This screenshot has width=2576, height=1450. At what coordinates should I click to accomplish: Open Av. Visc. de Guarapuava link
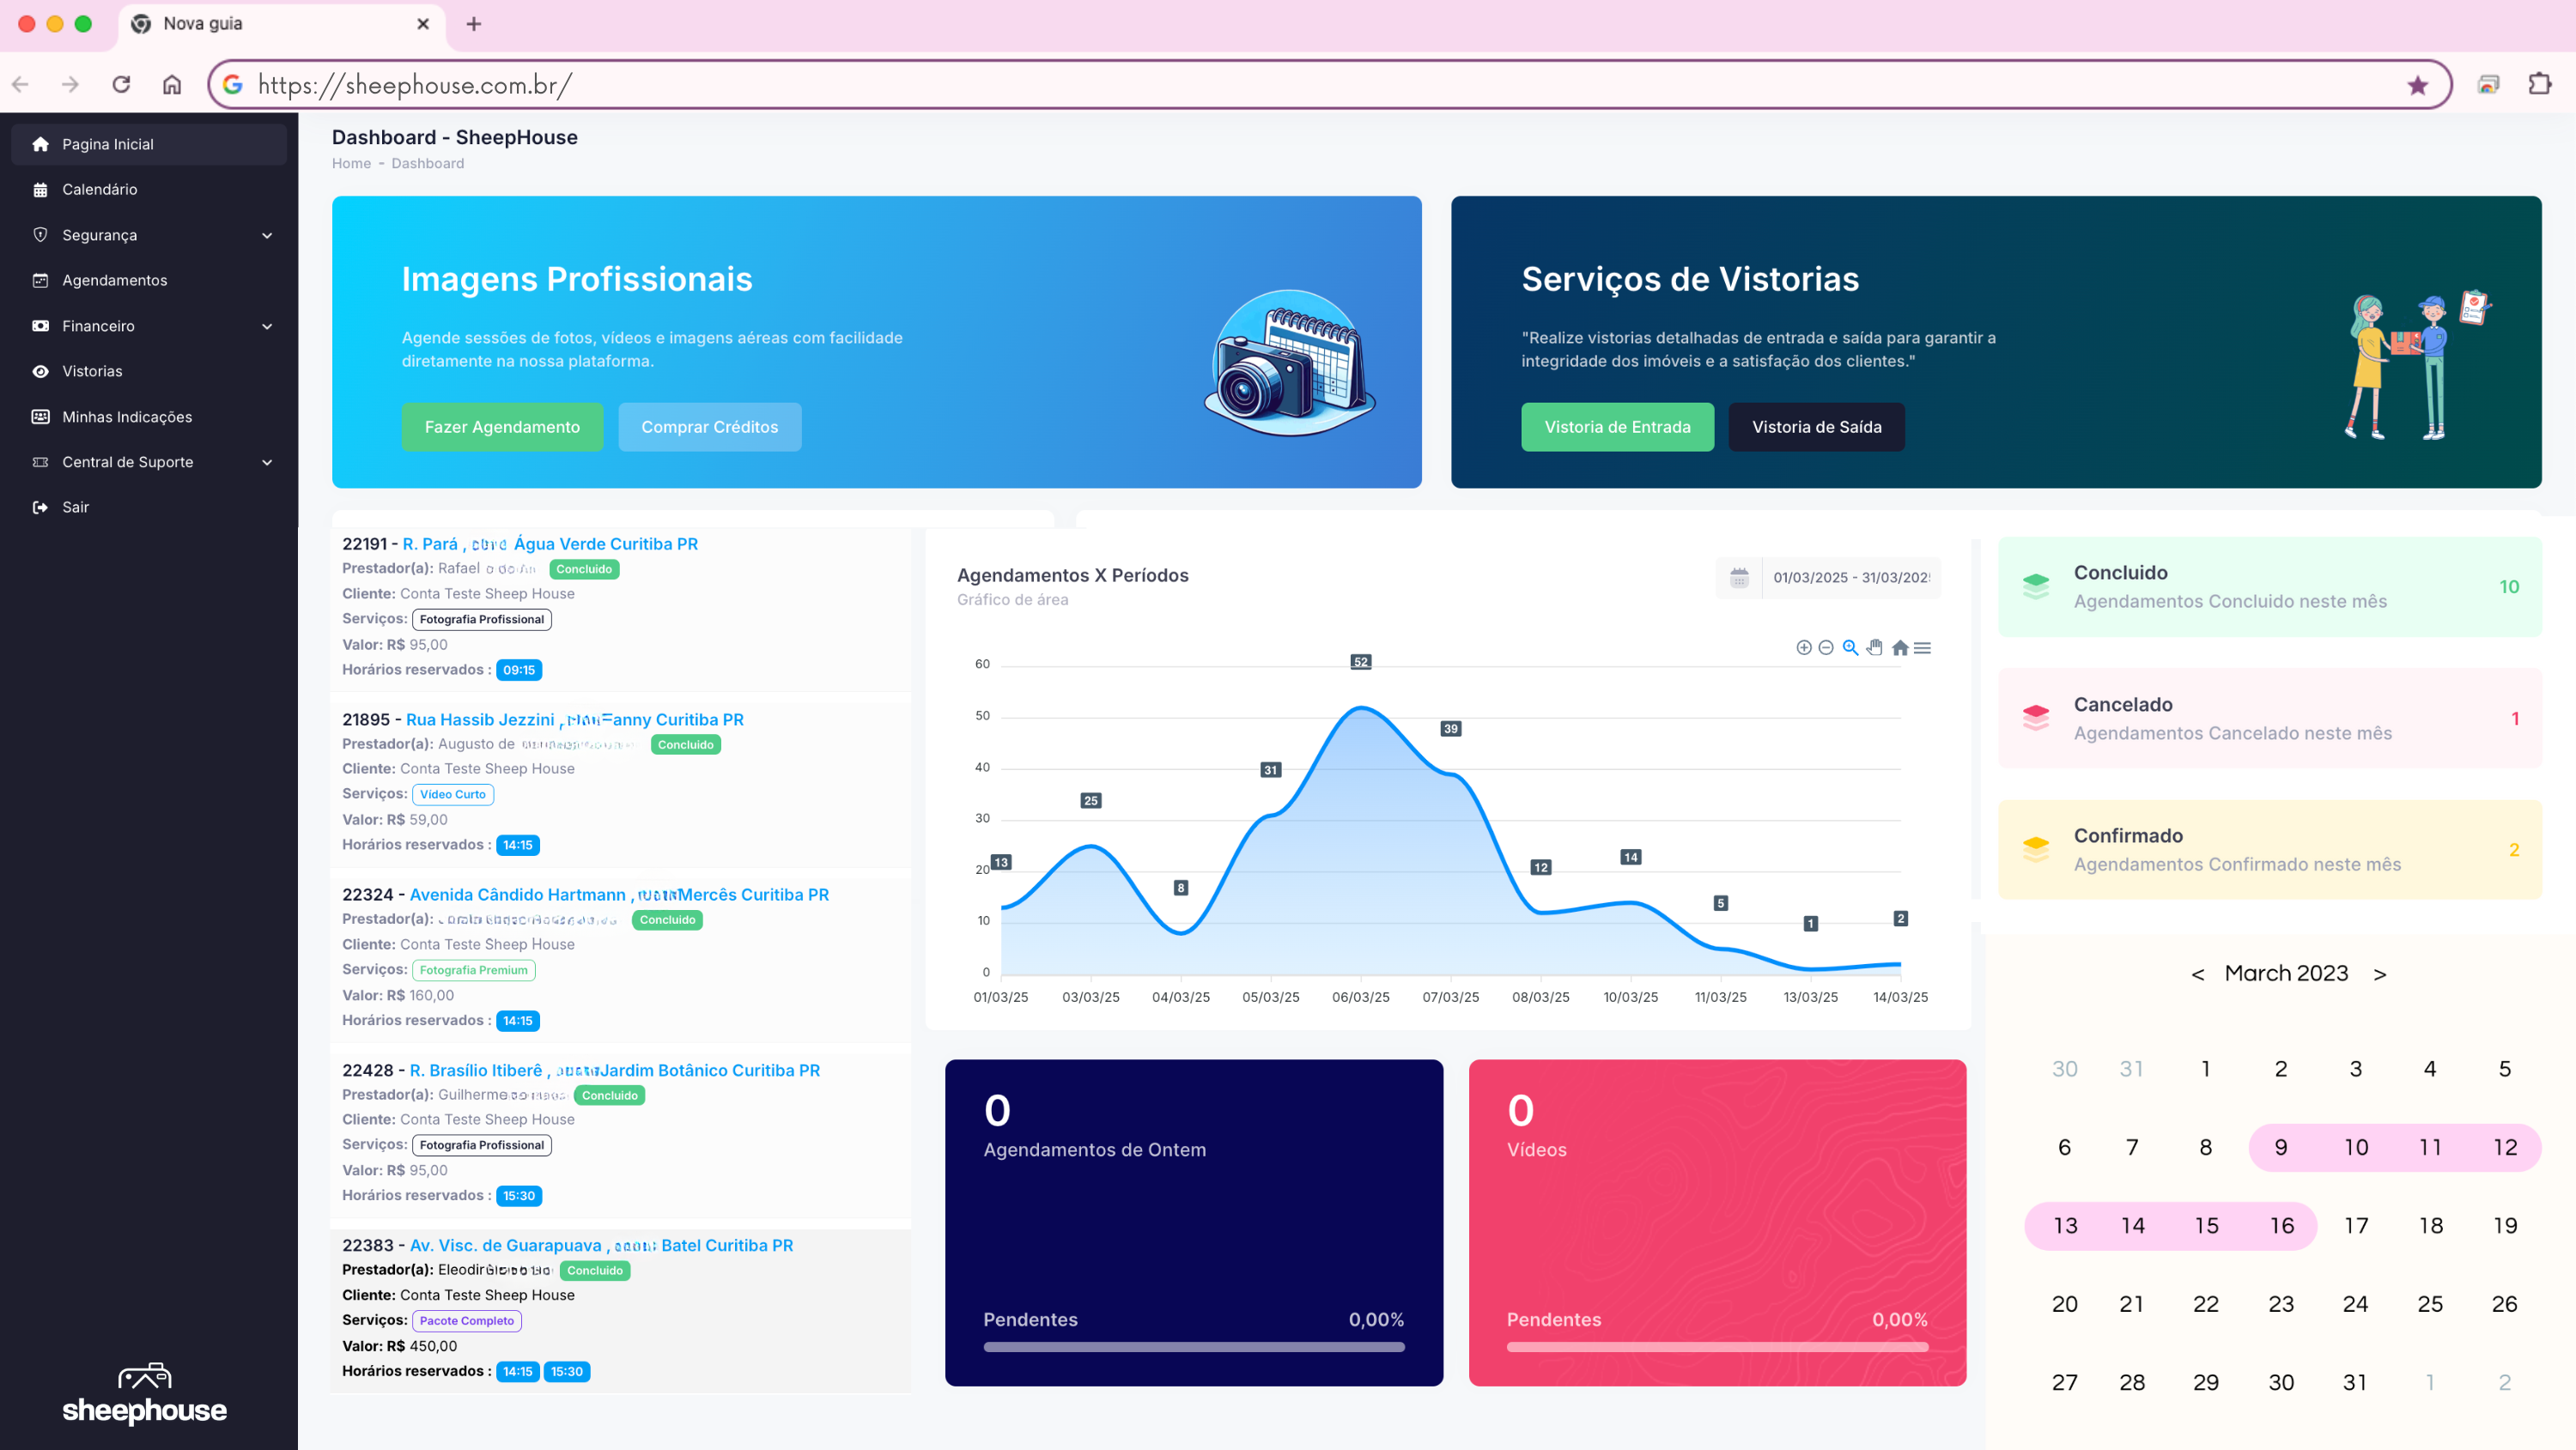(601, 1246)
